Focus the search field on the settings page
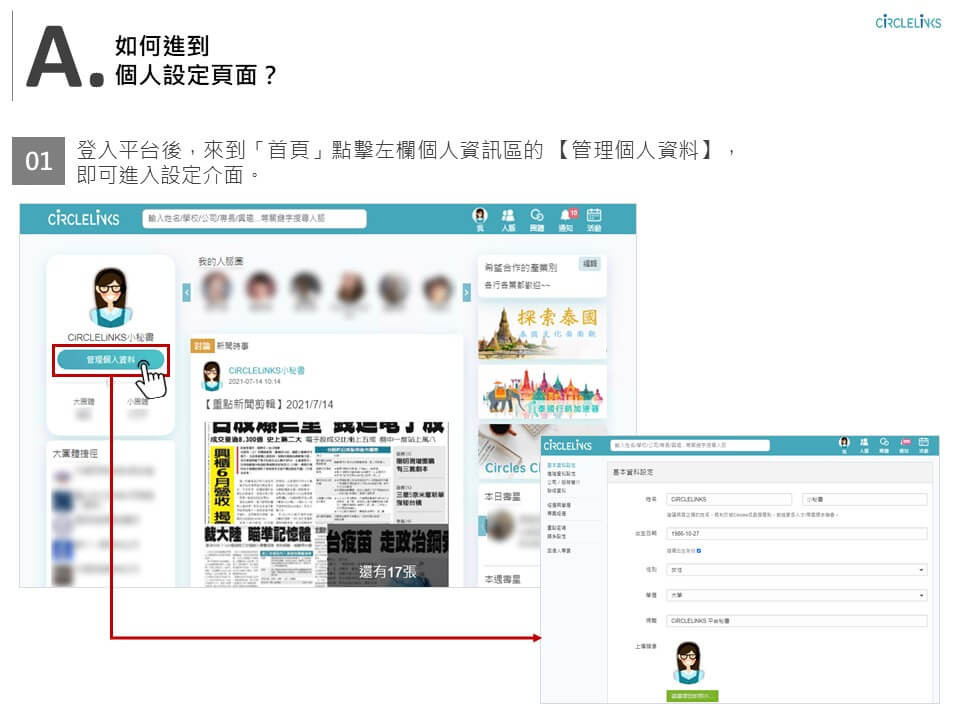Image resolution: width=960 pixels, height=720 pixels. click(689, 445)
